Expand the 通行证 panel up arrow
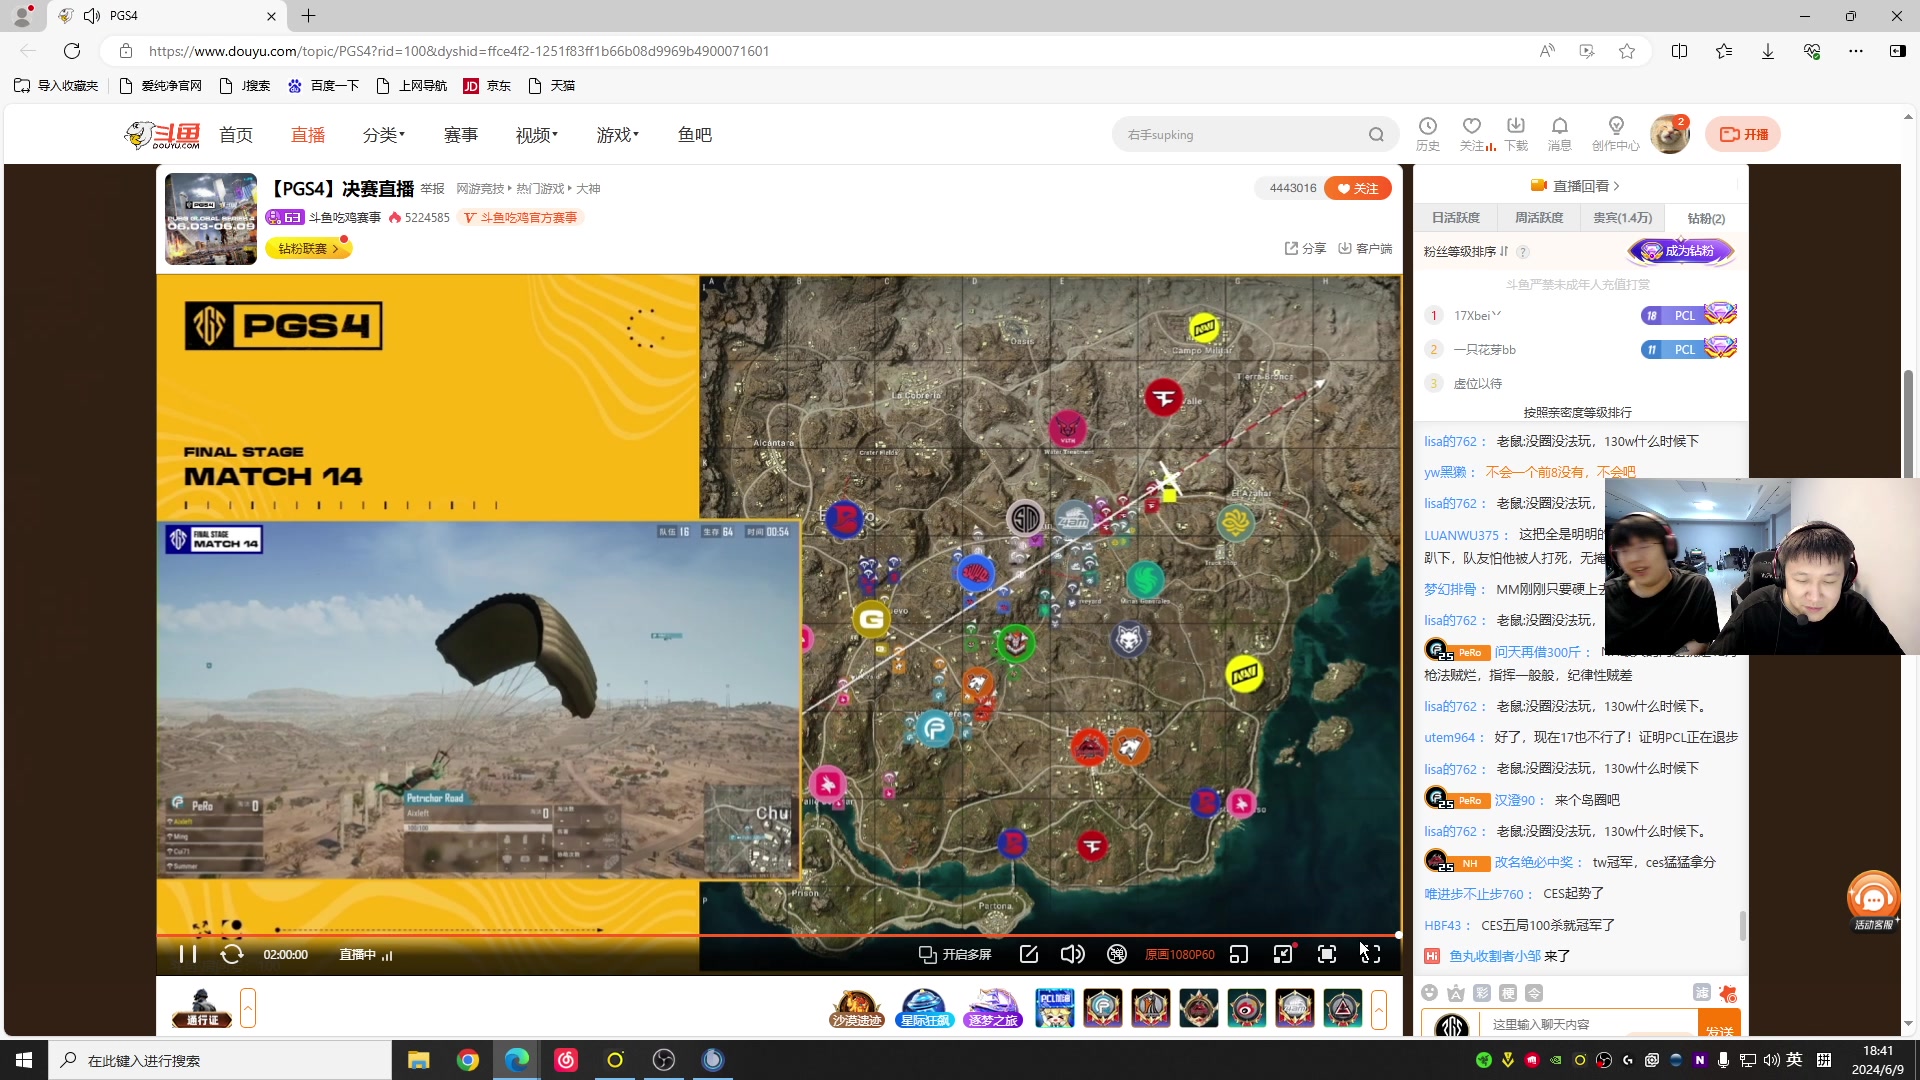1920x1080 pixels. (x=248, y=1008)
